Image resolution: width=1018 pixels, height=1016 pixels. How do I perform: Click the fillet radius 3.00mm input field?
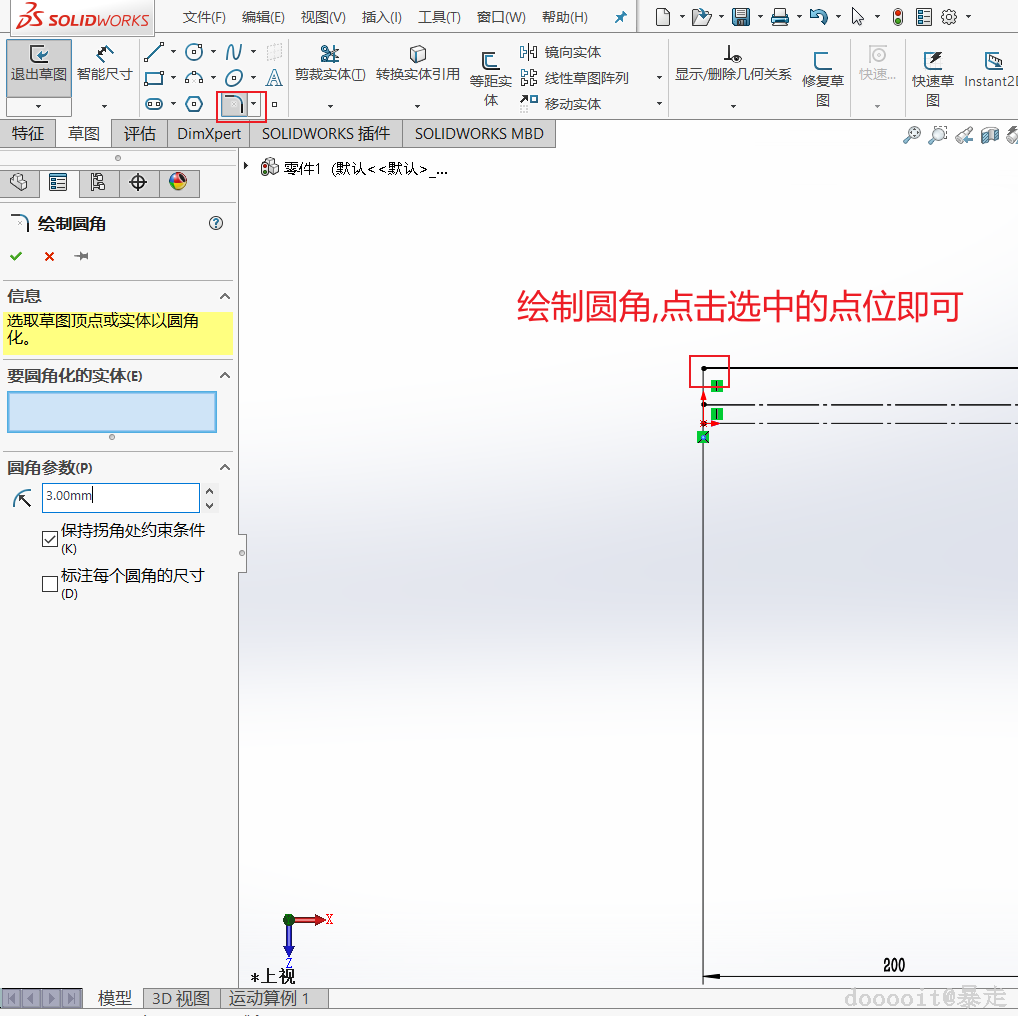(x=121, y=497)
